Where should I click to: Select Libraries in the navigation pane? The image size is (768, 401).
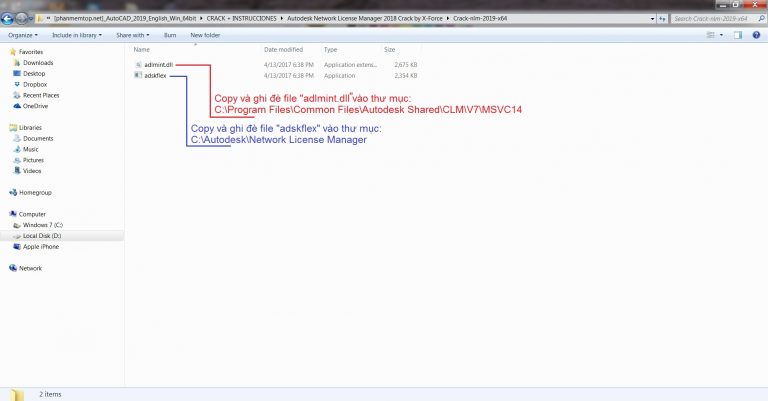tap(30, 127)
